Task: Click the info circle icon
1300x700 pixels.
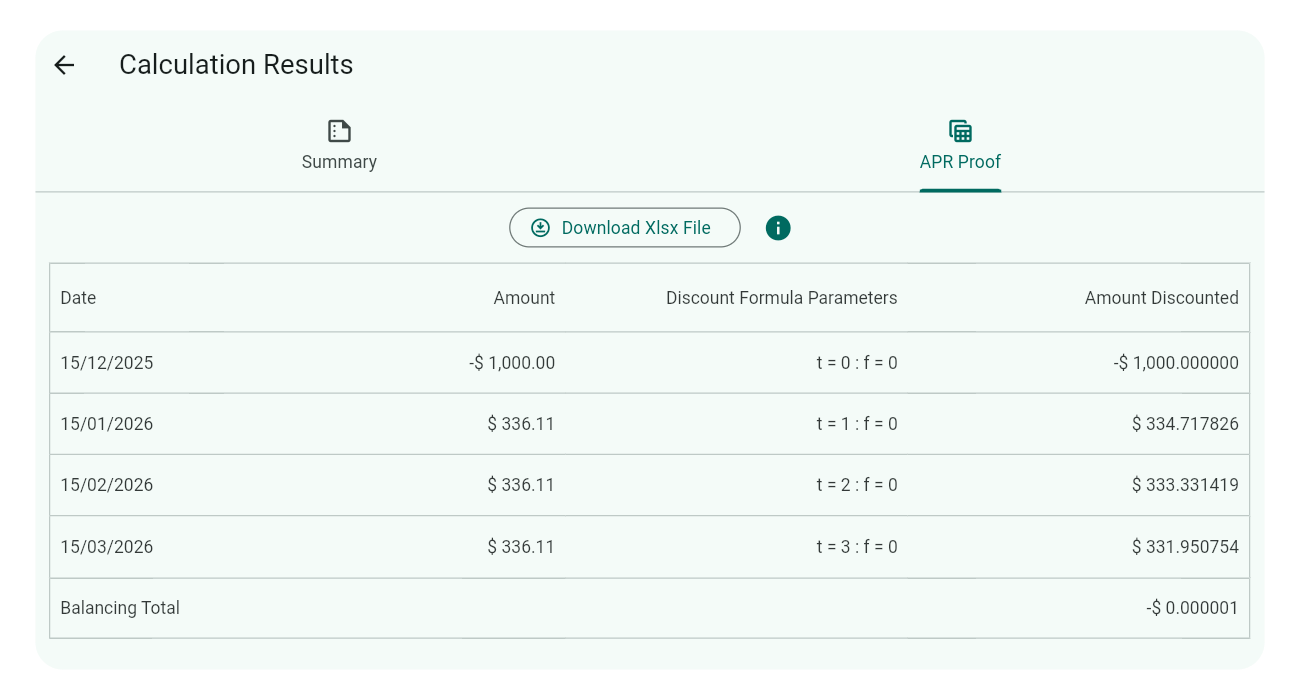Action: point(778,228)
